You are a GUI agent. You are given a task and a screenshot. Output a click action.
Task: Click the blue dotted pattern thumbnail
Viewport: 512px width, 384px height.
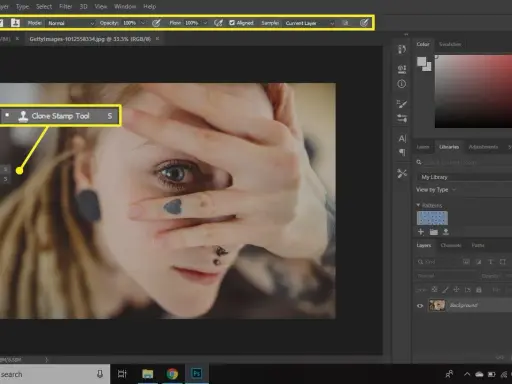pyautogui.click(x=432, y=218)
